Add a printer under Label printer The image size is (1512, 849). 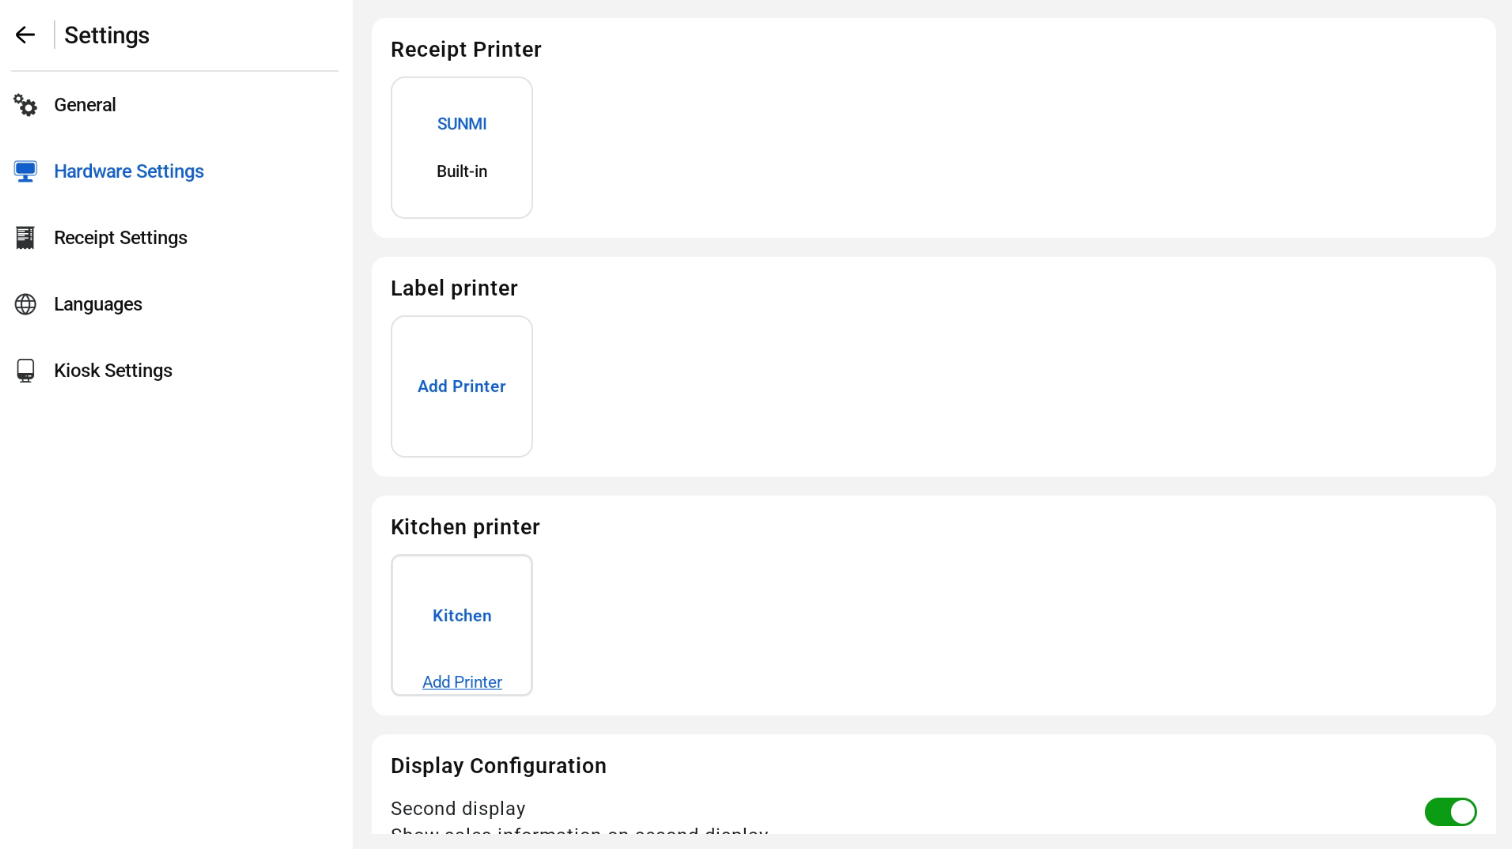coord(462,387)
